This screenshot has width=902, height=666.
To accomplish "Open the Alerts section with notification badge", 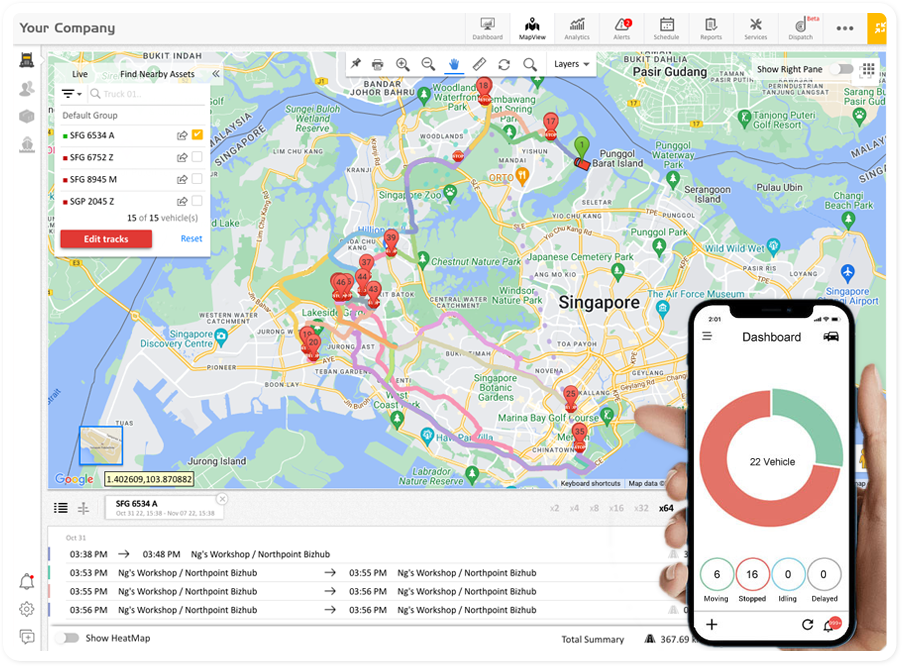I will point(622,28).
